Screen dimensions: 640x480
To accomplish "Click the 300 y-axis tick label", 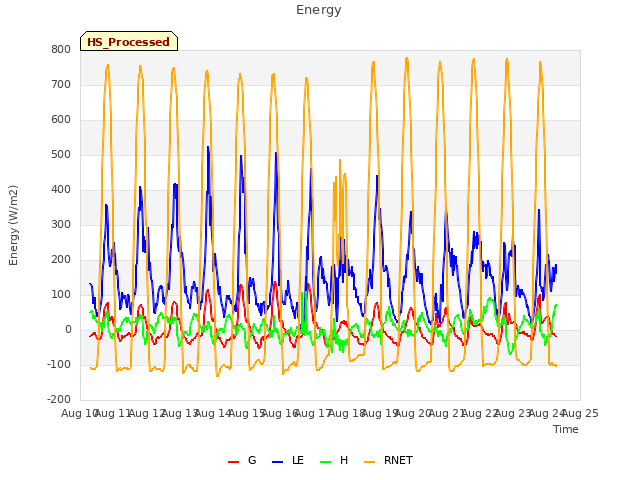I will (x=61, y=224).
